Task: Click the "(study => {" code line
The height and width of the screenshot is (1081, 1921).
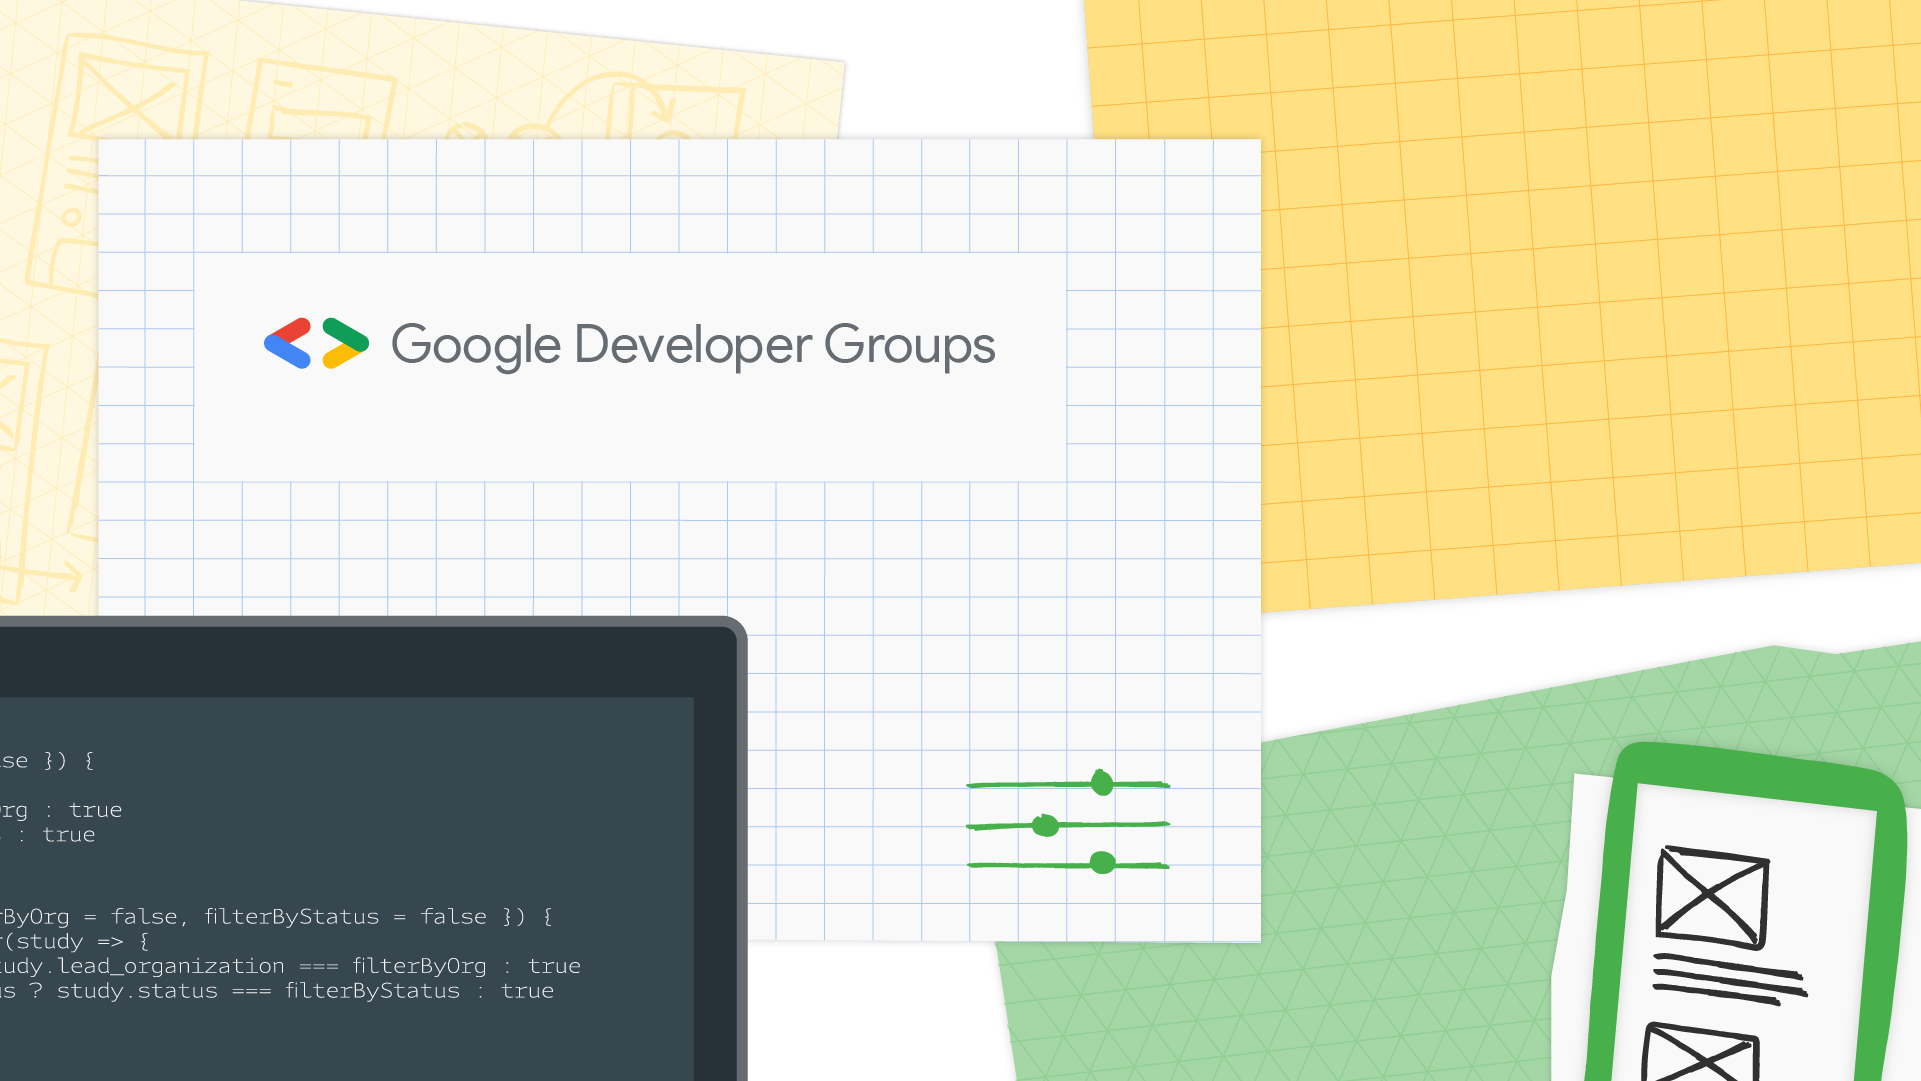Action: point(76,942)
